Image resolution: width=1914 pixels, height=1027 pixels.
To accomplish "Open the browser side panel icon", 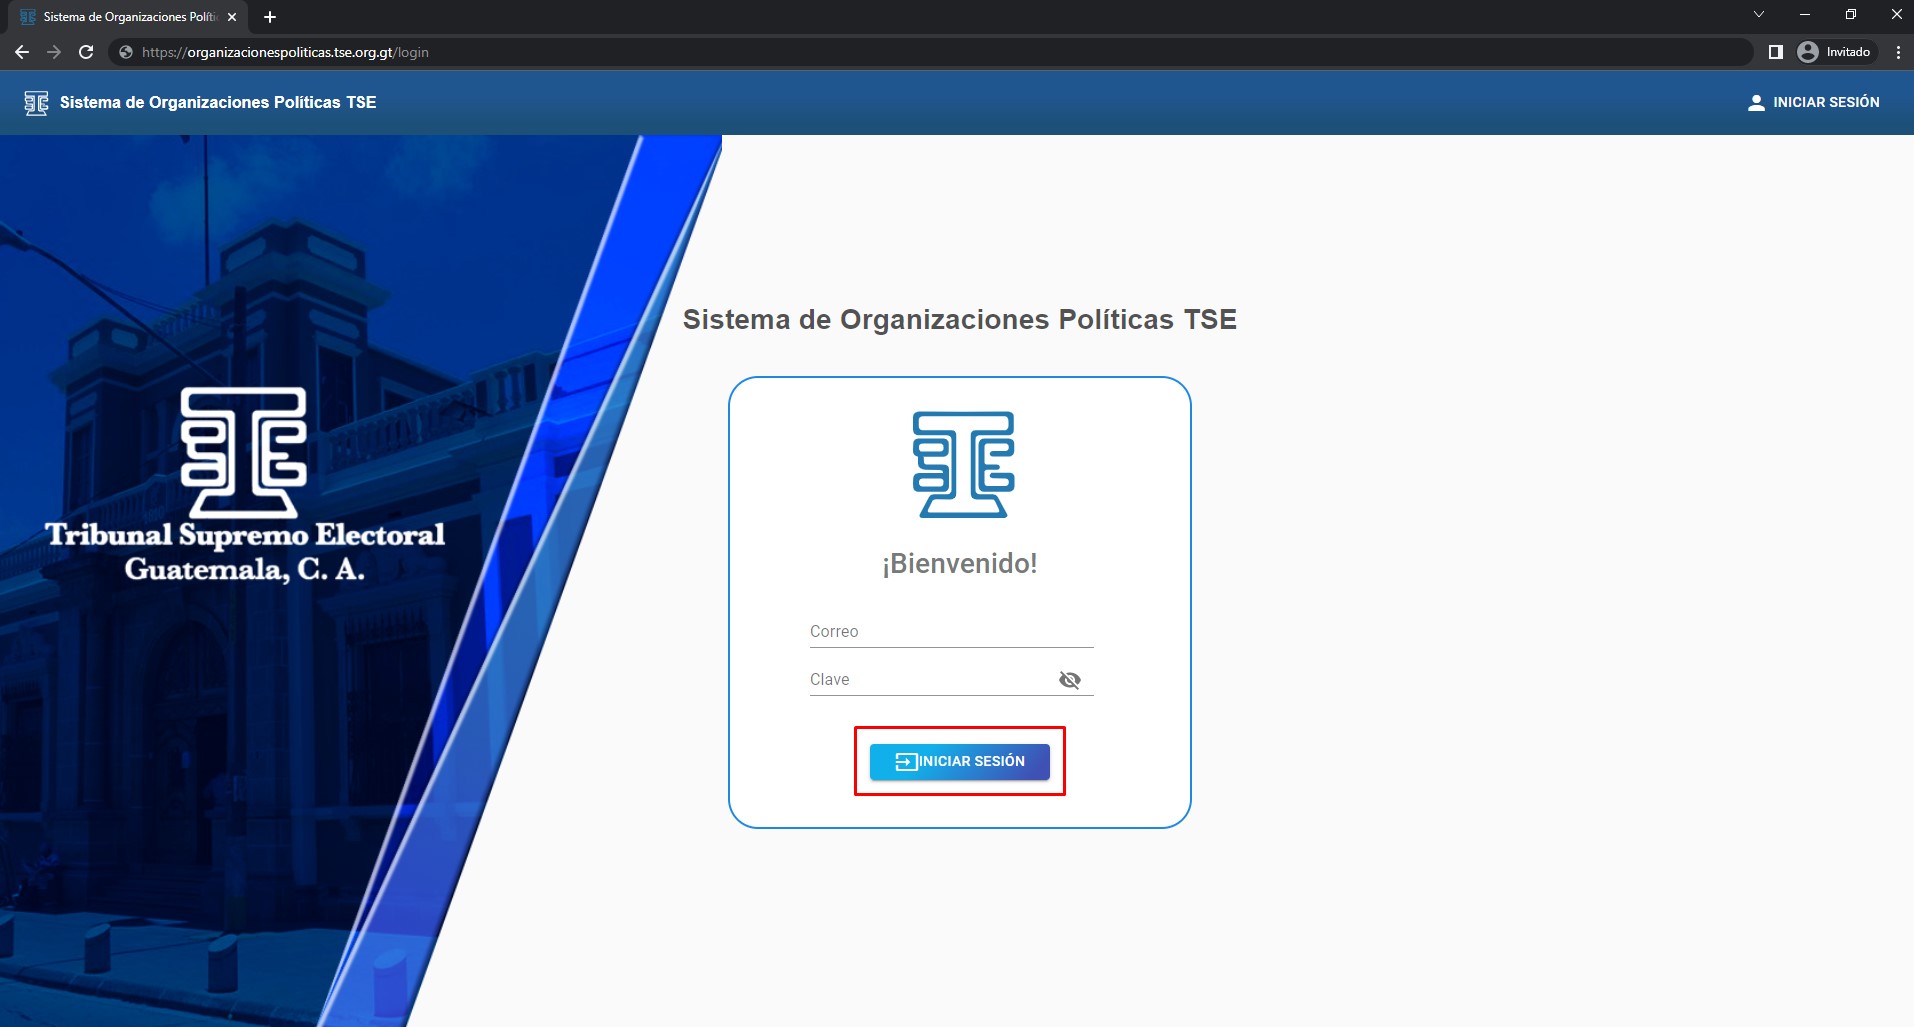I will 1776,52.
